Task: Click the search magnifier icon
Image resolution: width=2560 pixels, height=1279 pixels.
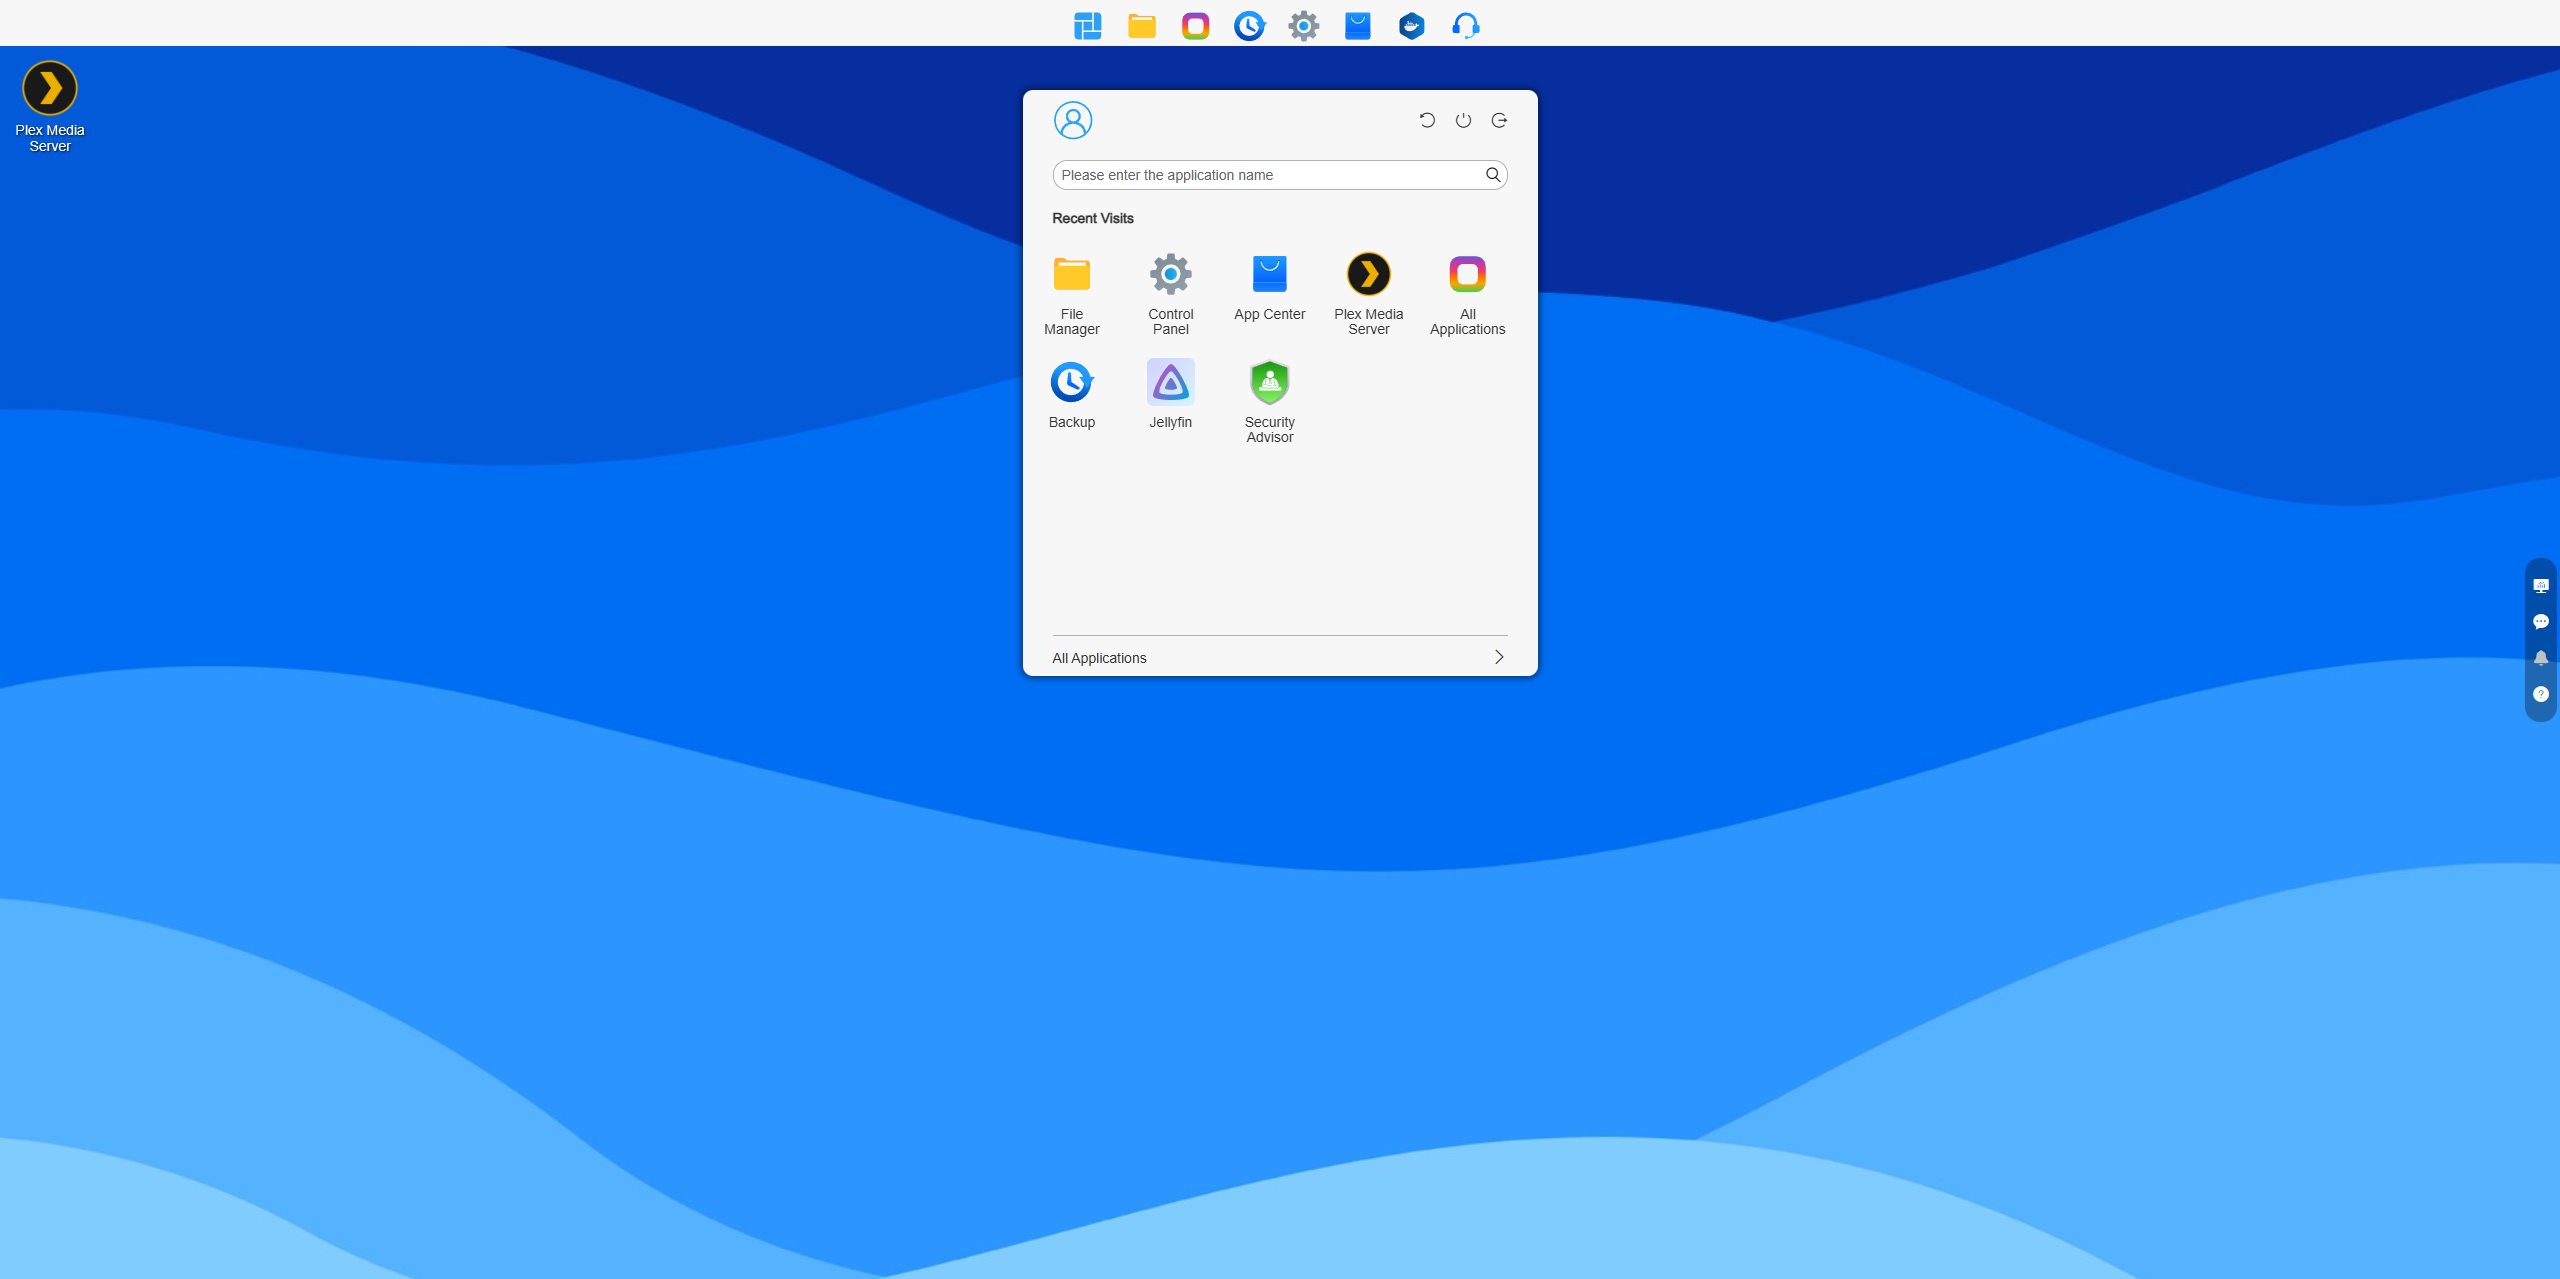Action: click(1492, 175)
